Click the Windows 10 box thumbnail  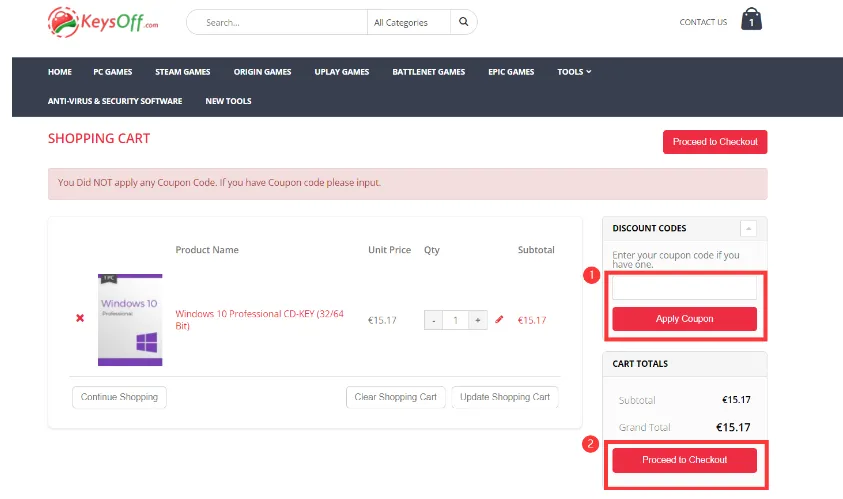(x=130, y=320)
